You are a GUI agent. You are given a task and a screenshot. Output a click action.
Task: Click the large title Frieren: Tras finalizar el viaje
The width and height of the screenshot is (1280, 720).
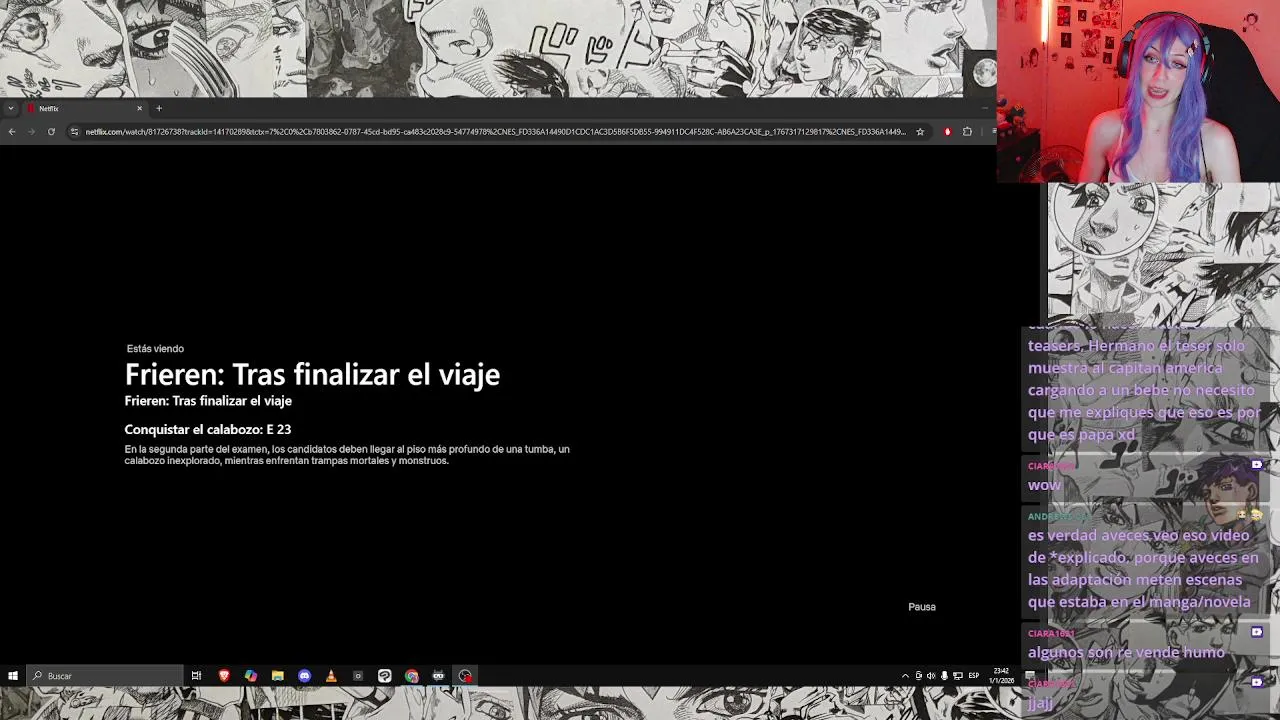click(x=312, y=375)
